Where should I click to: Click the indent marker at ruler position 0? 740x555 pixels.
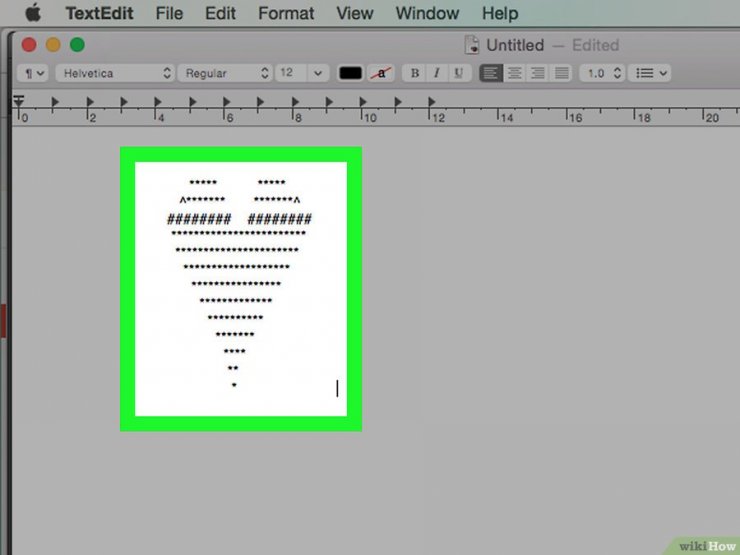19,102
